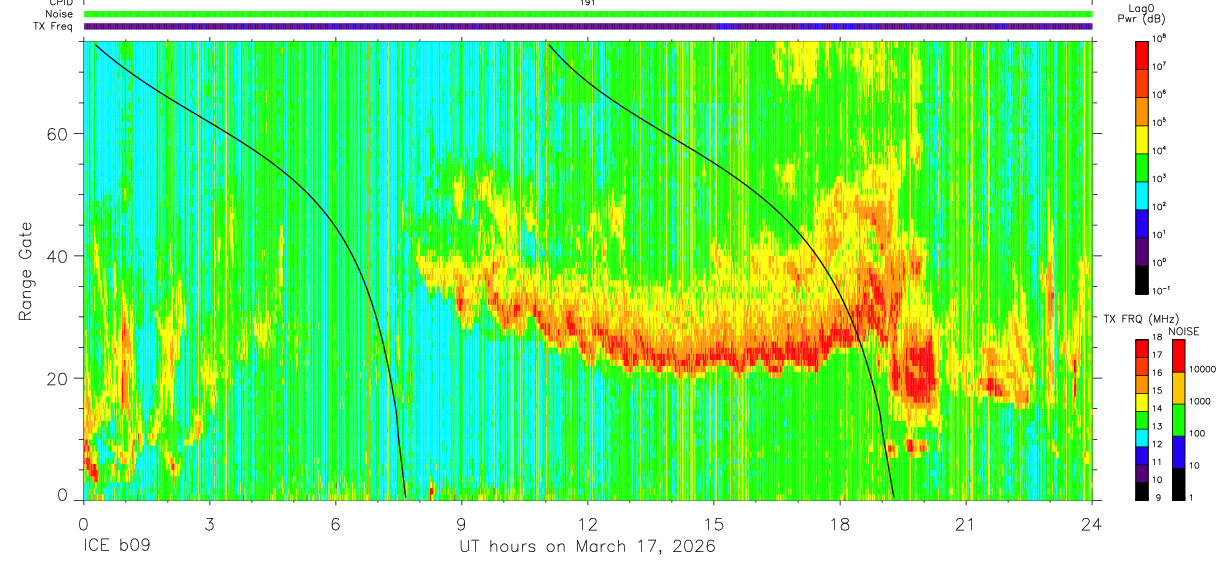Click the 10^8 label atop Lag0 Pwr colorbar
The image size is (1228, 567).
(x=1159, y=39)
